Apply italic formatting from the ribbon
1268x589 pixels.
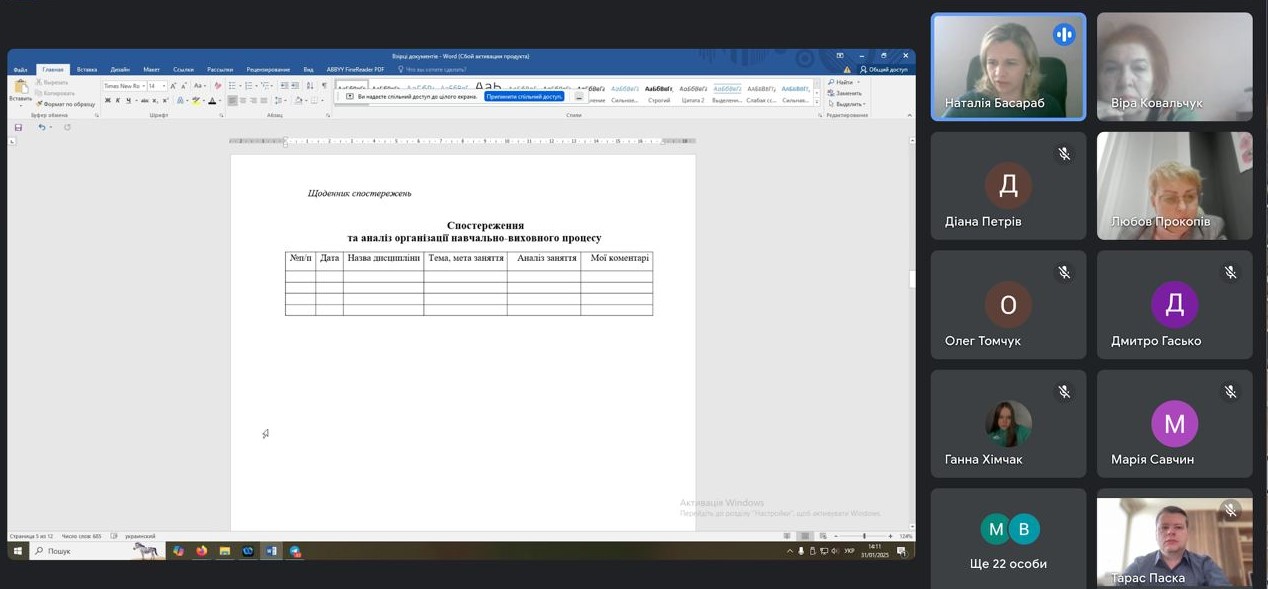118,100
